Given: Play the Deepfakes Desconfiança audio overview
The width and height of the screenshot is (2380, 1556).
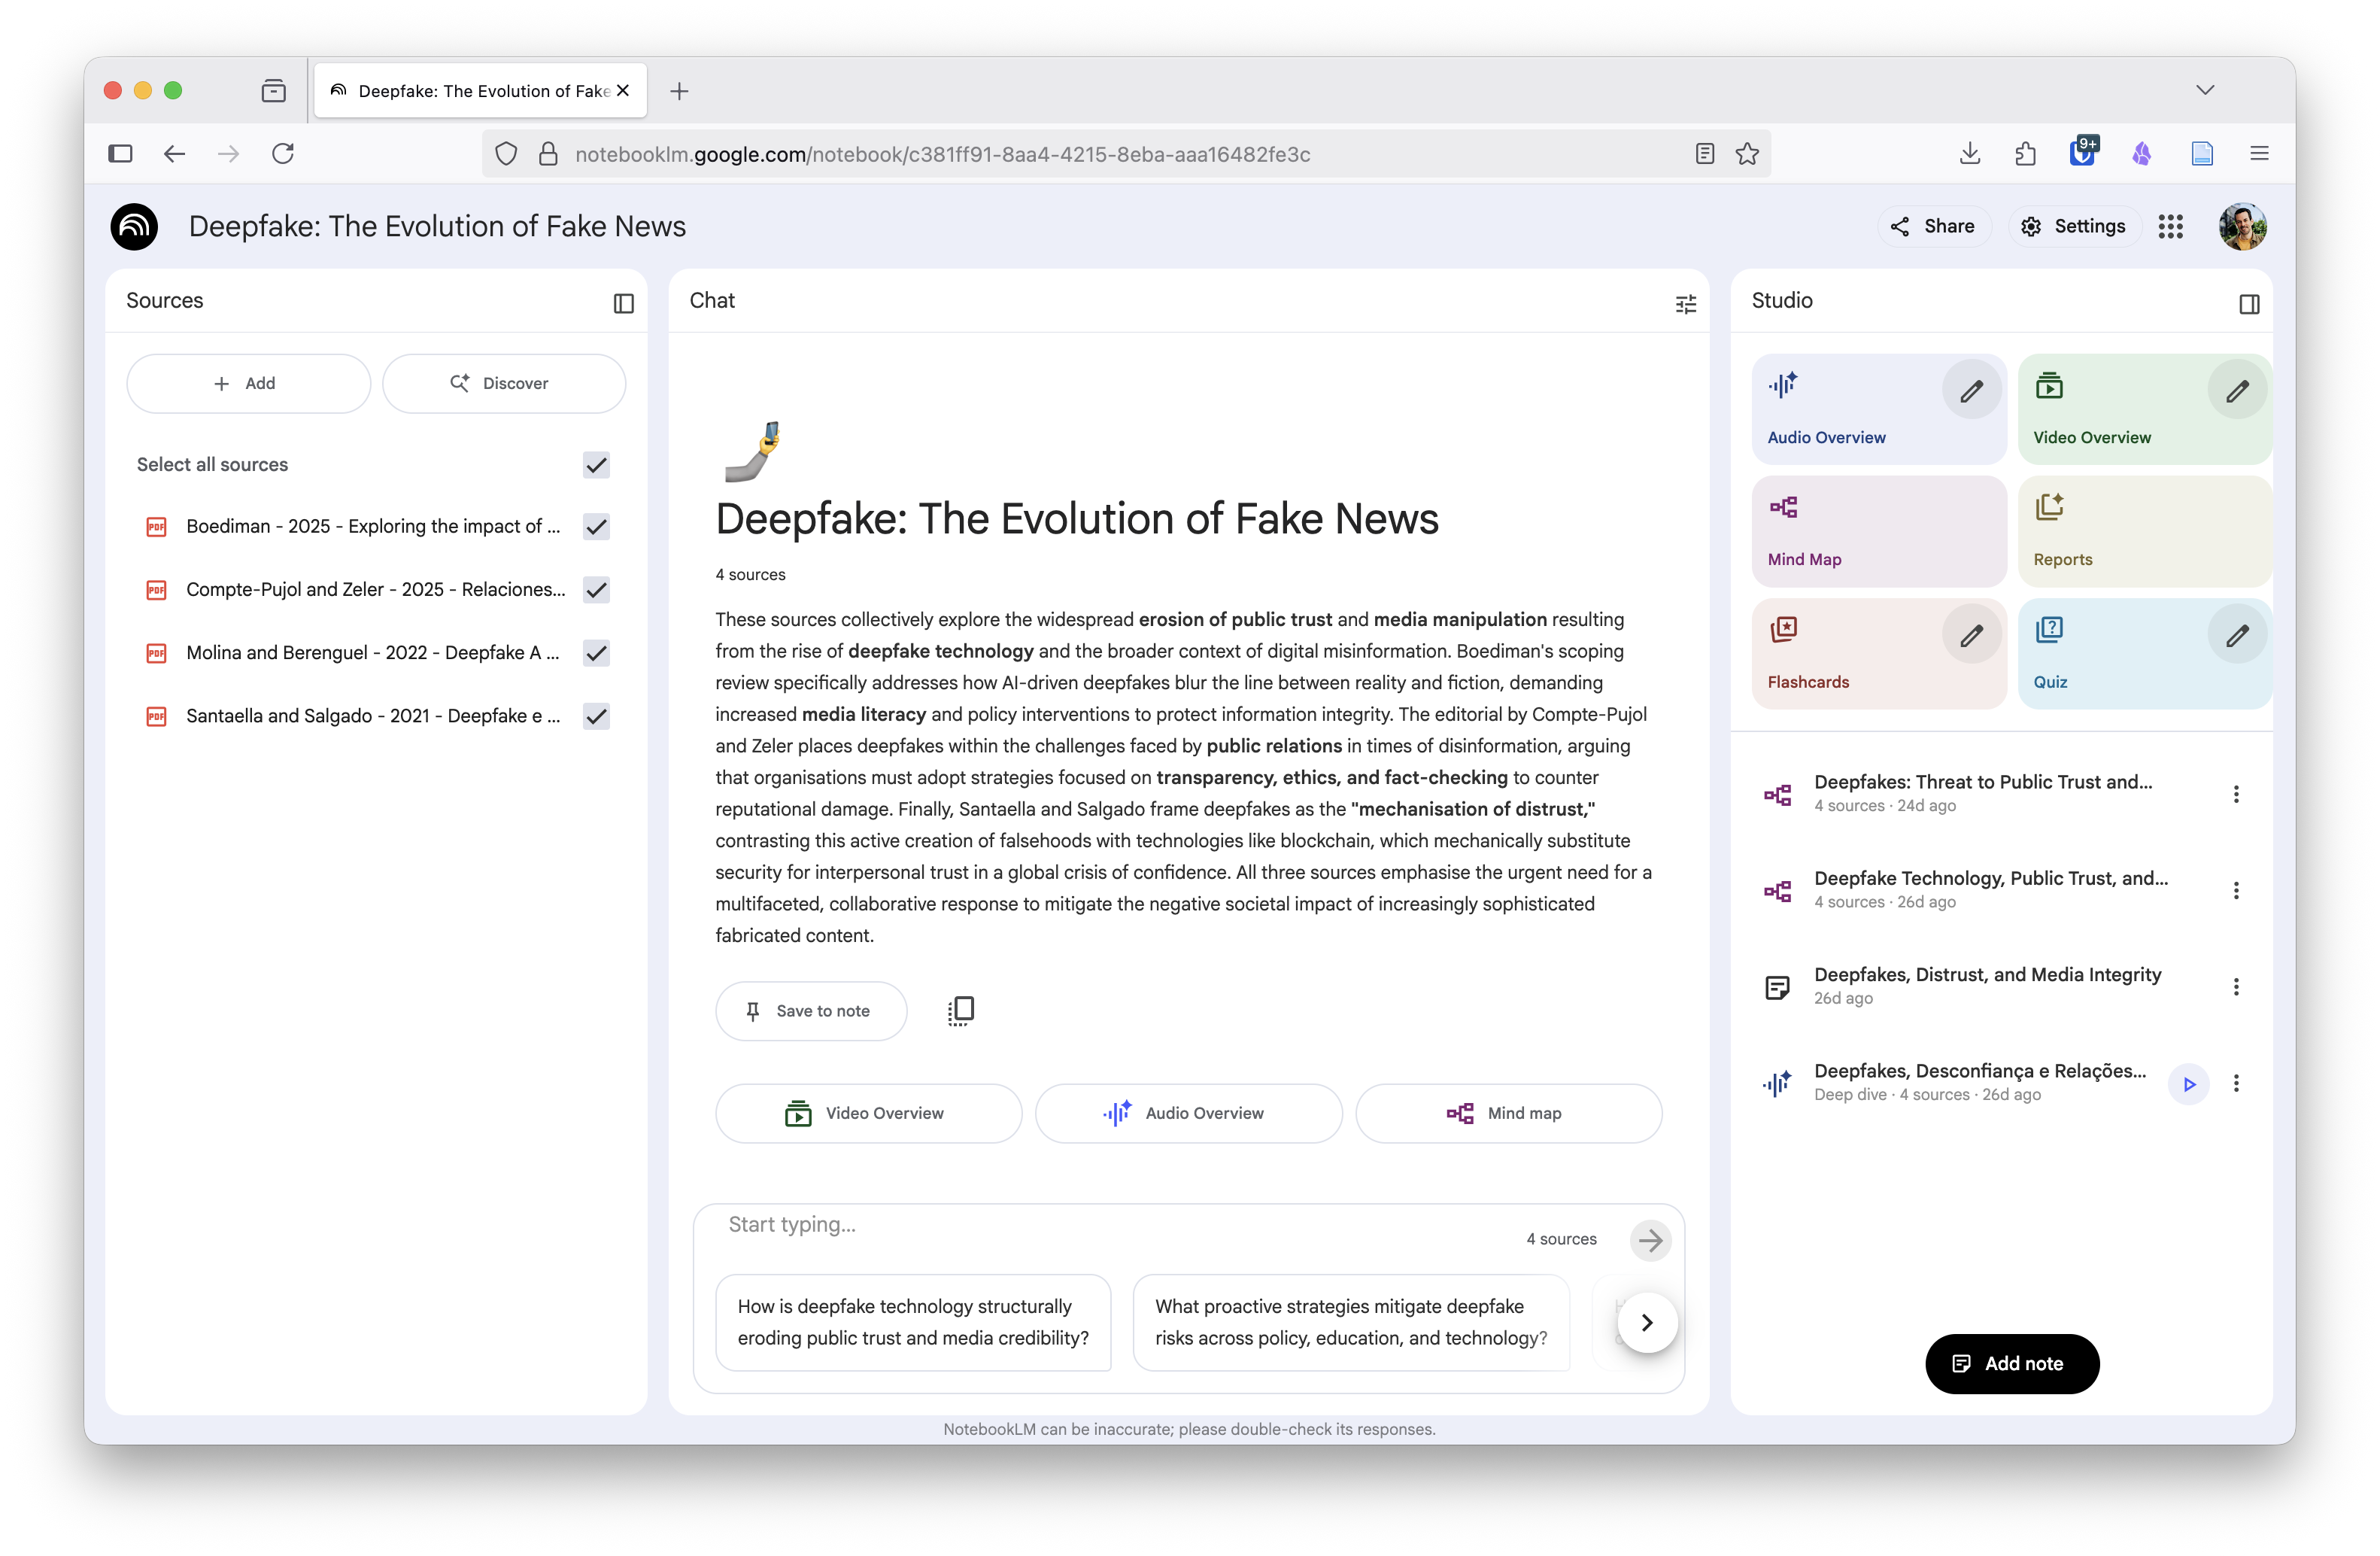Looking at the screenshot, I should (x=2188, y=1084).
